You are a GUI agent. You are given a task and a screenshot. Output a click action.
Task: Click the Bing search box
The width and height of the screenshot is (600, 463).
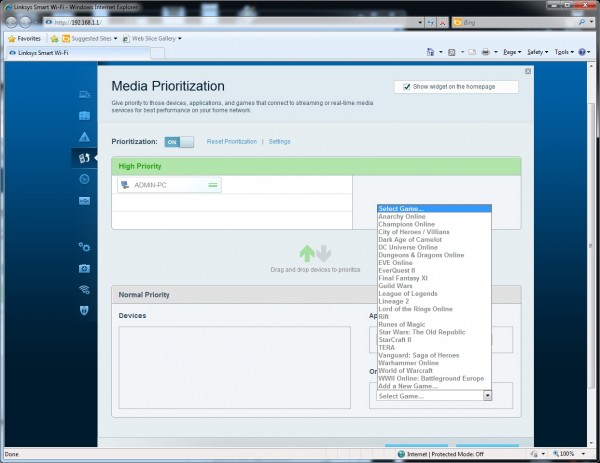[517, 23]
